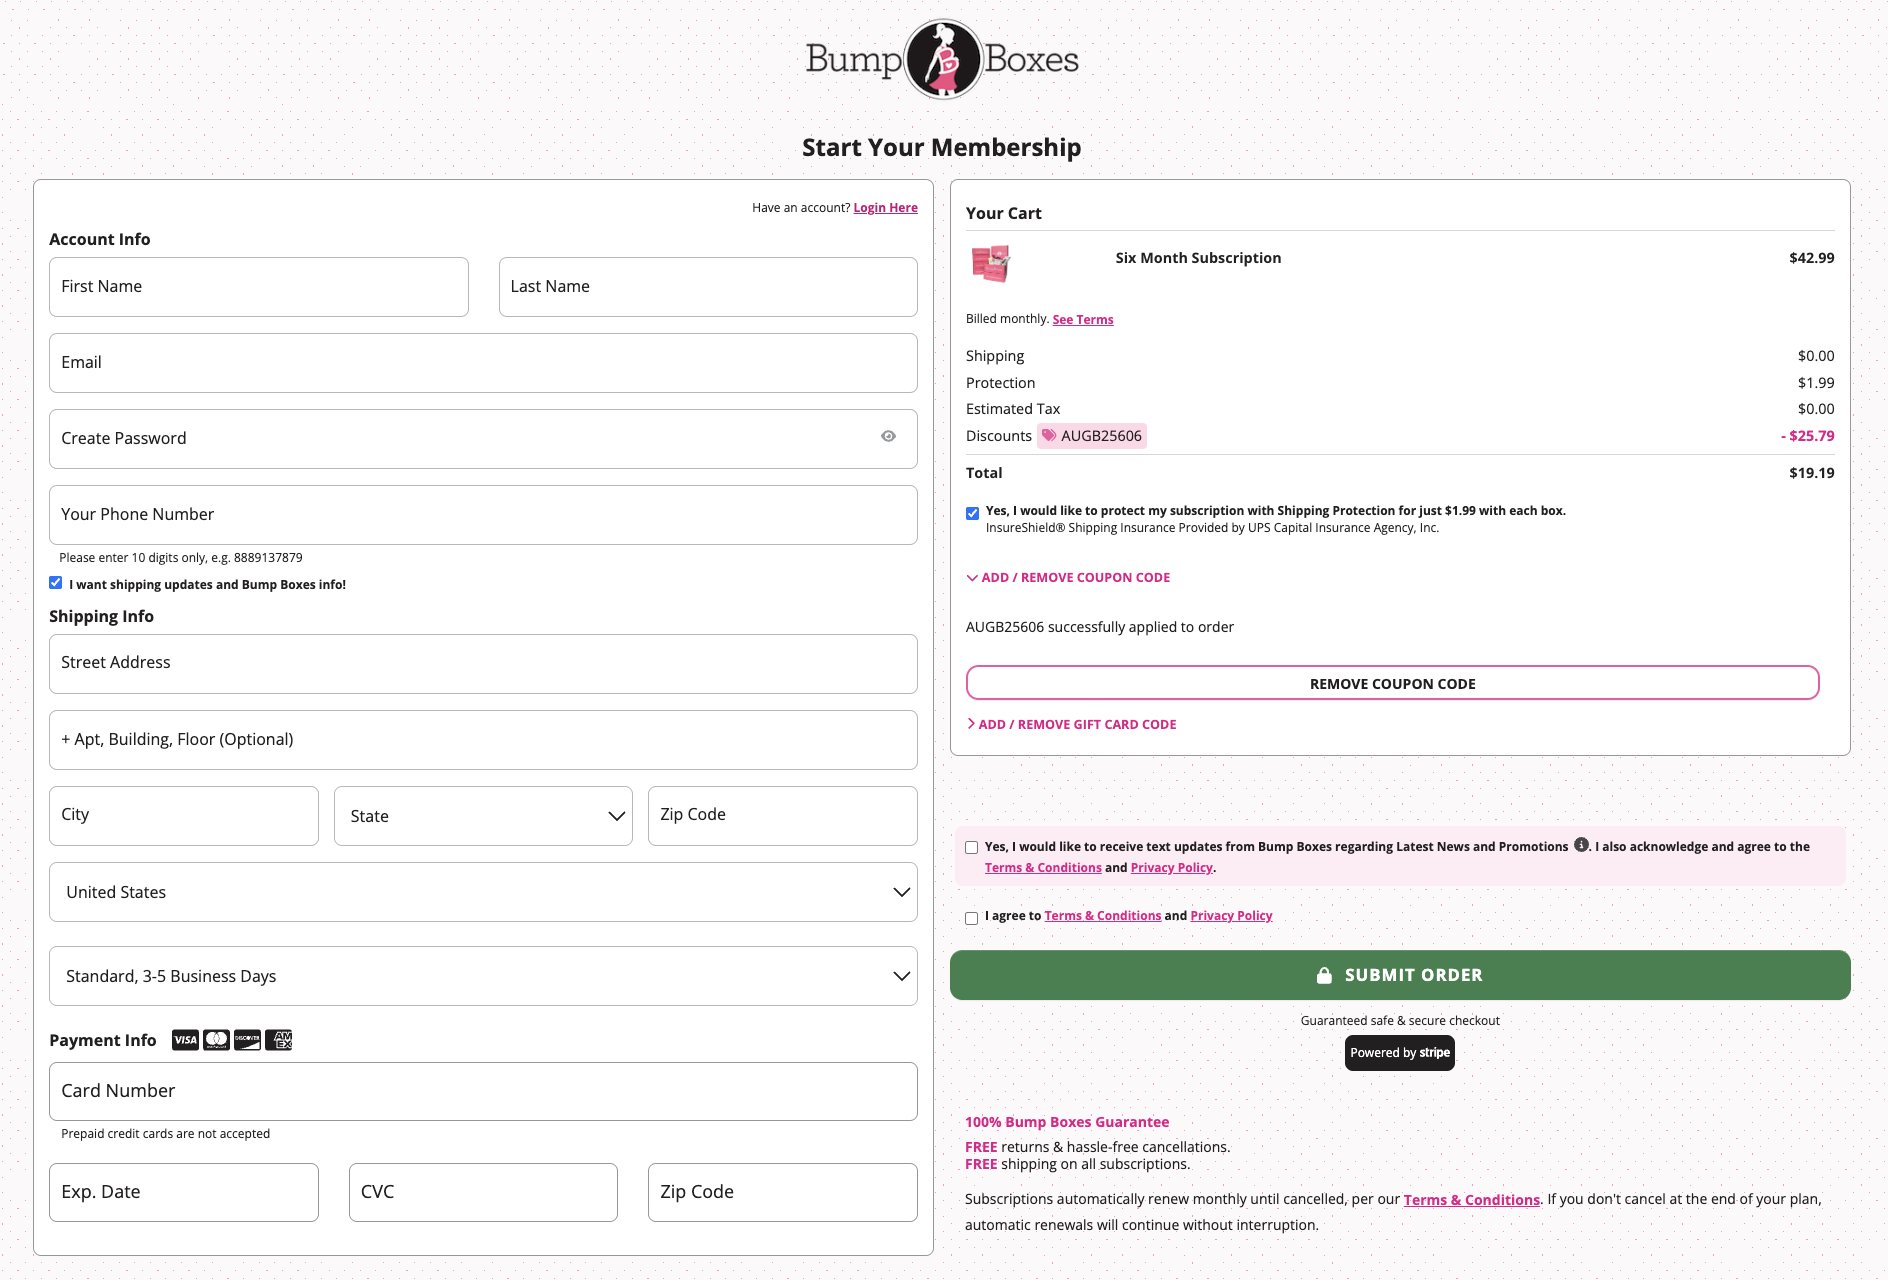
Task: Click the $19.19 total amount
Action: click(x=1811, y=473)
